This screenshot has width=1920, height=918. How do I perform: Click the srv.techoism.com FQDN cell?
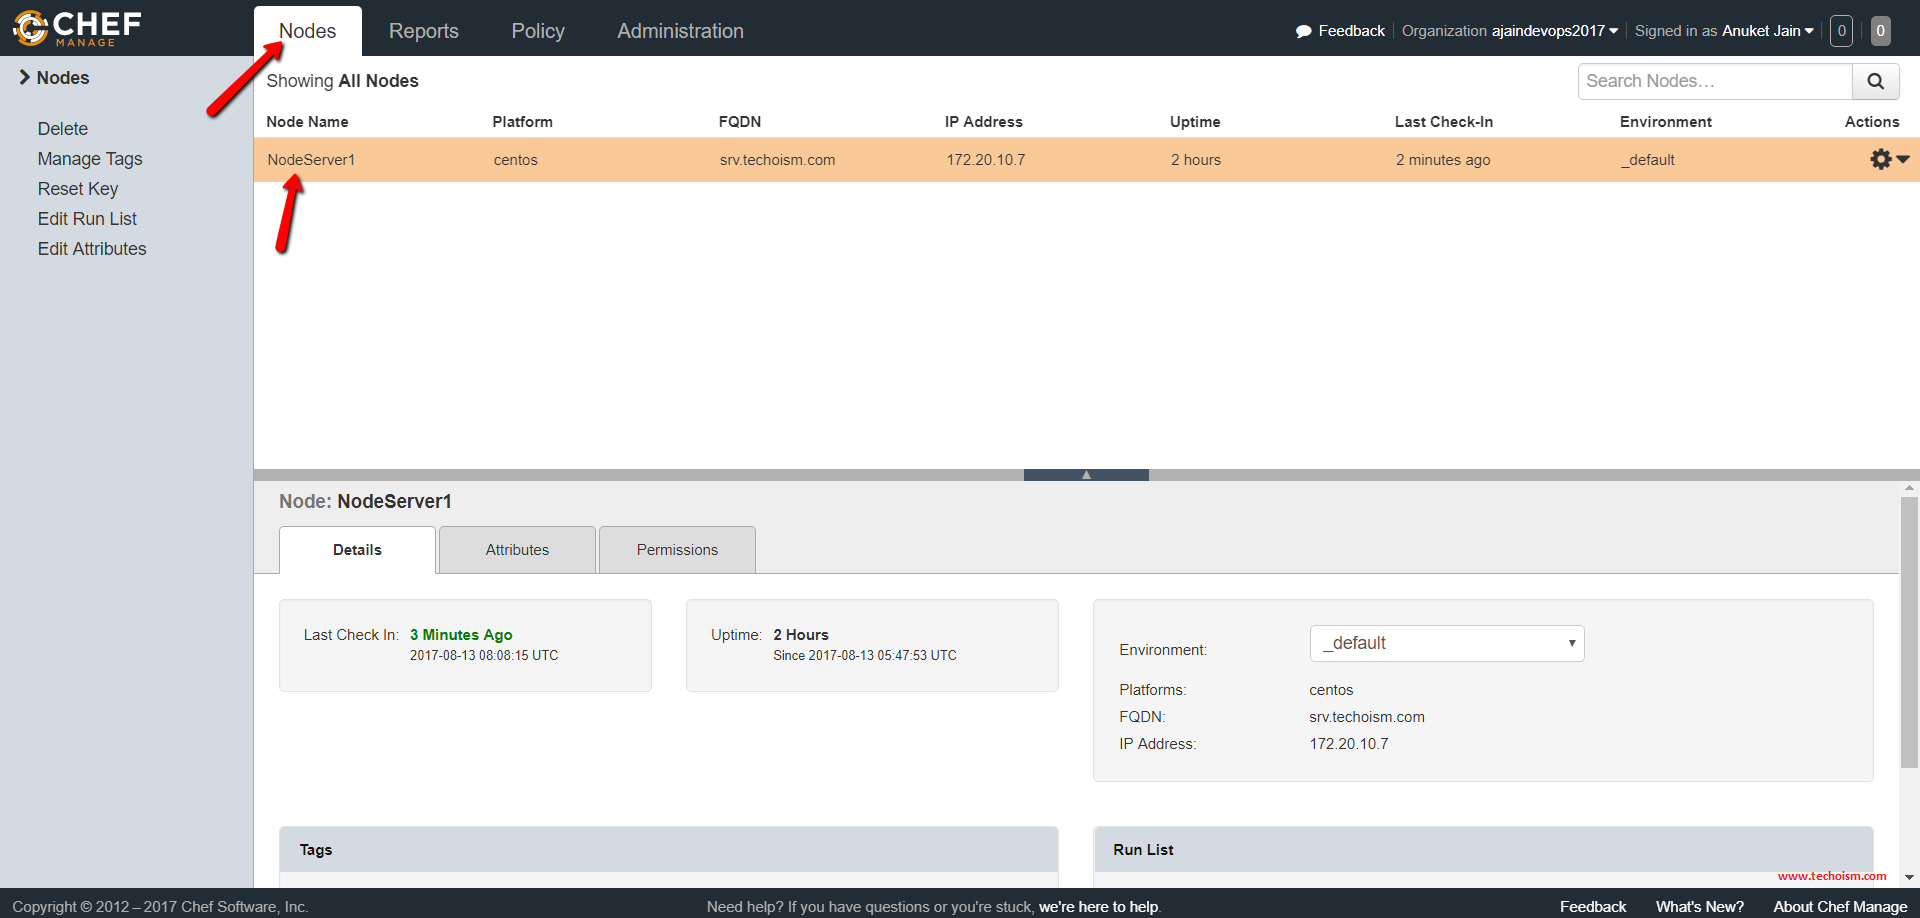coord(777,160)
